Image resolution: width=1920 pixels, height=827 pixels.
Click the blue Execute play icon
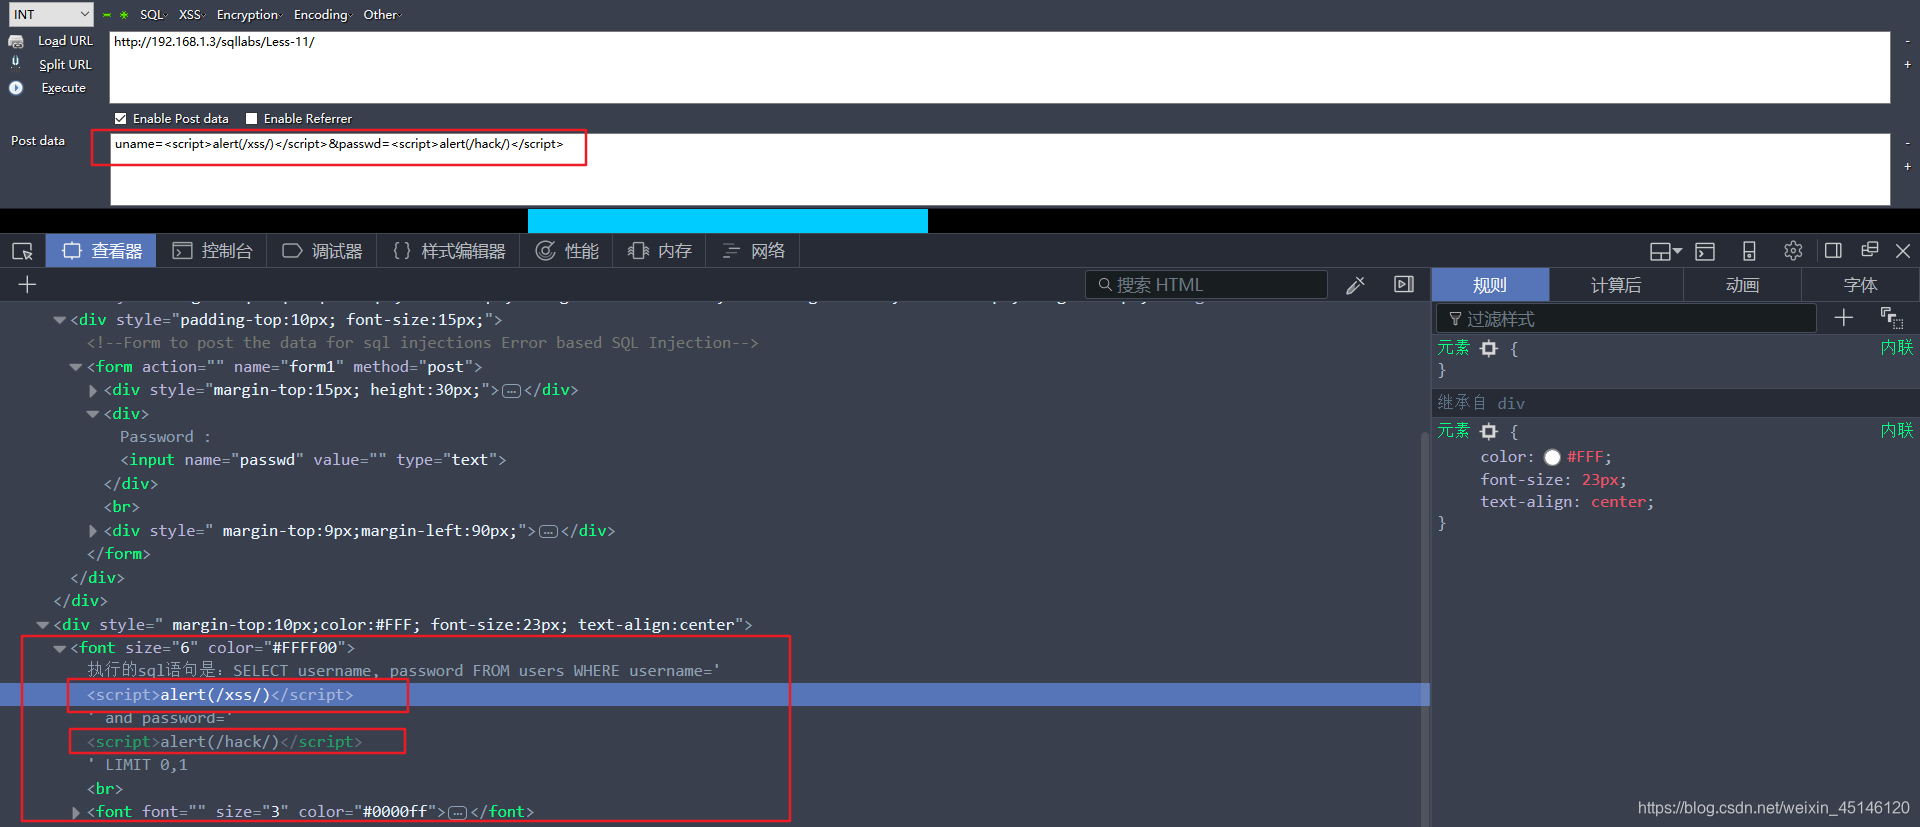16,88
